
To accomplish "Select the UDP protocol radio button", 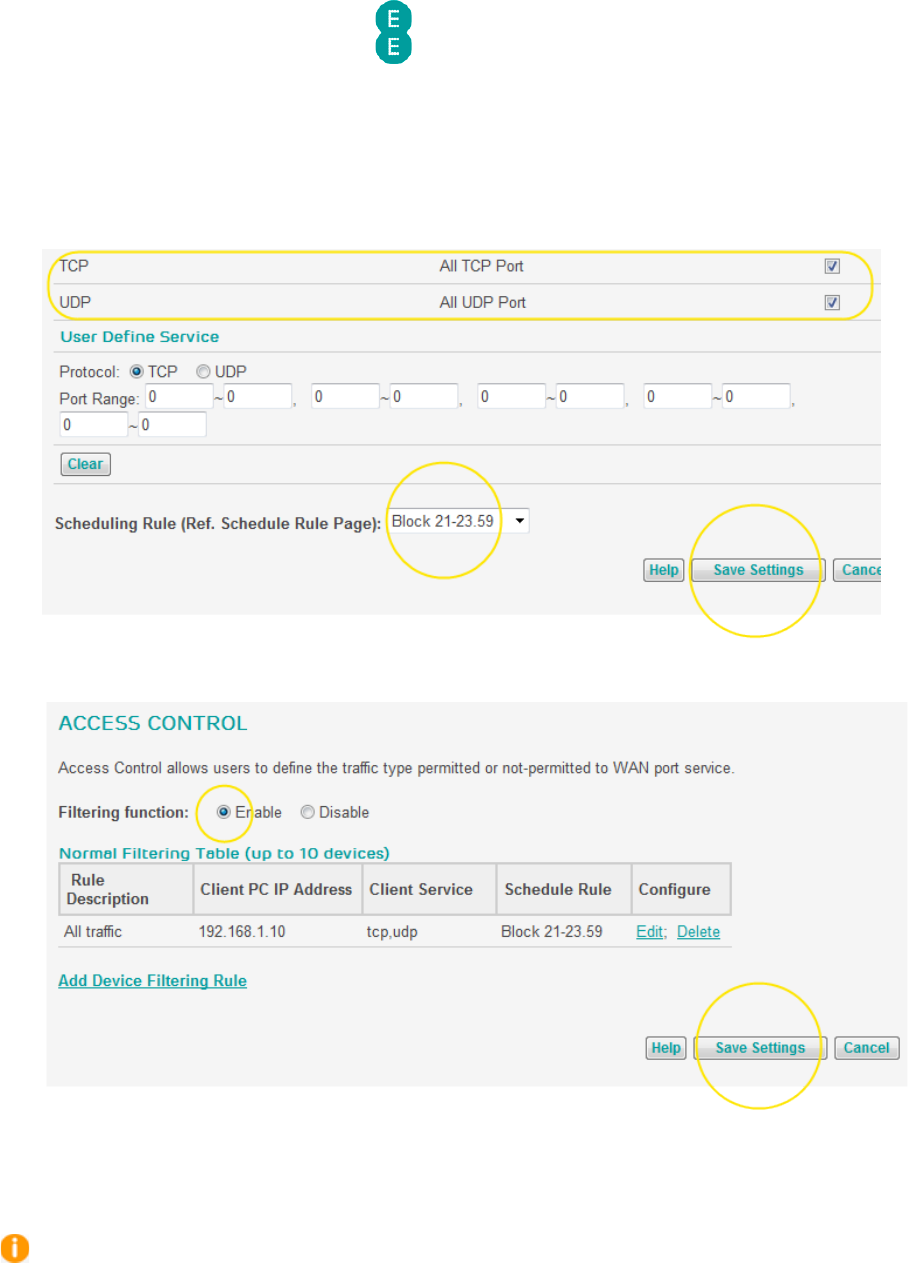I will point(203,371).
